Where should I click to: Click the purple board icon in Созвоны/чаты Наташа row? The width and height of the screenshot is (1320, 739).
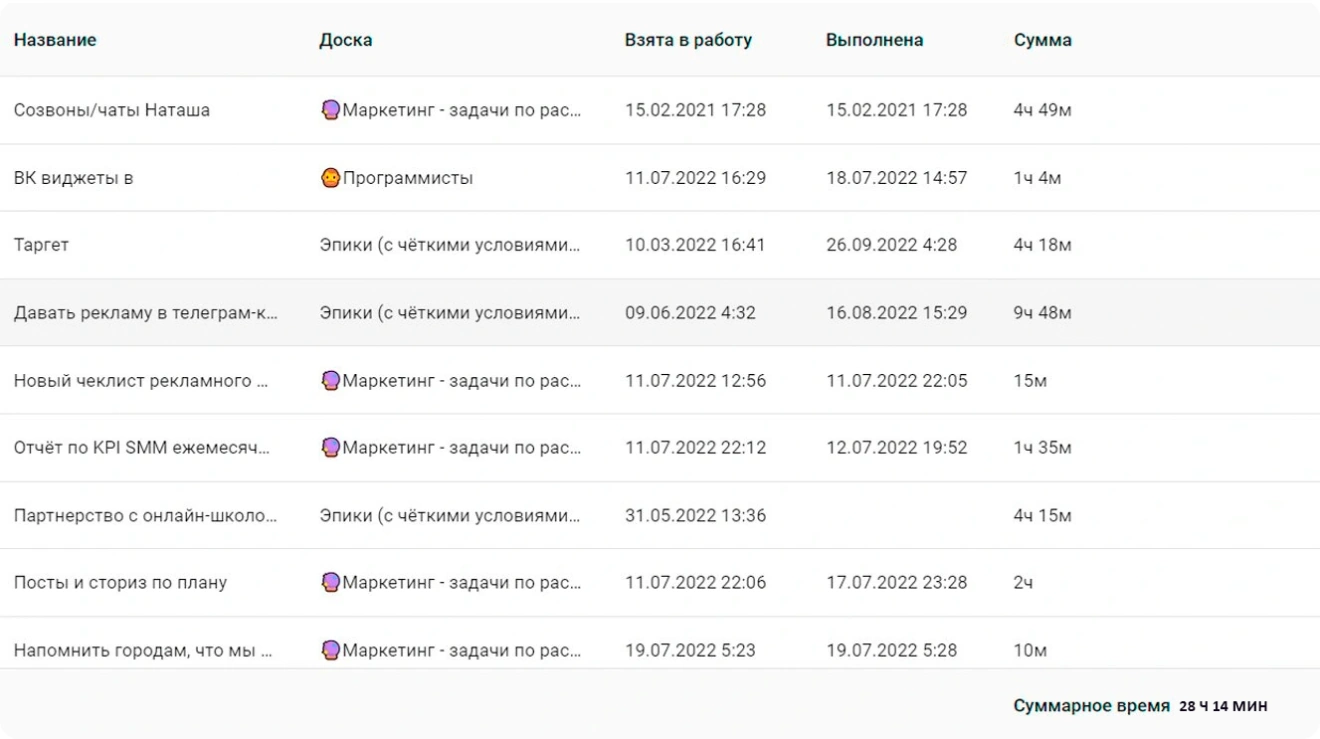pyautogui.click(x=330, y=110)
